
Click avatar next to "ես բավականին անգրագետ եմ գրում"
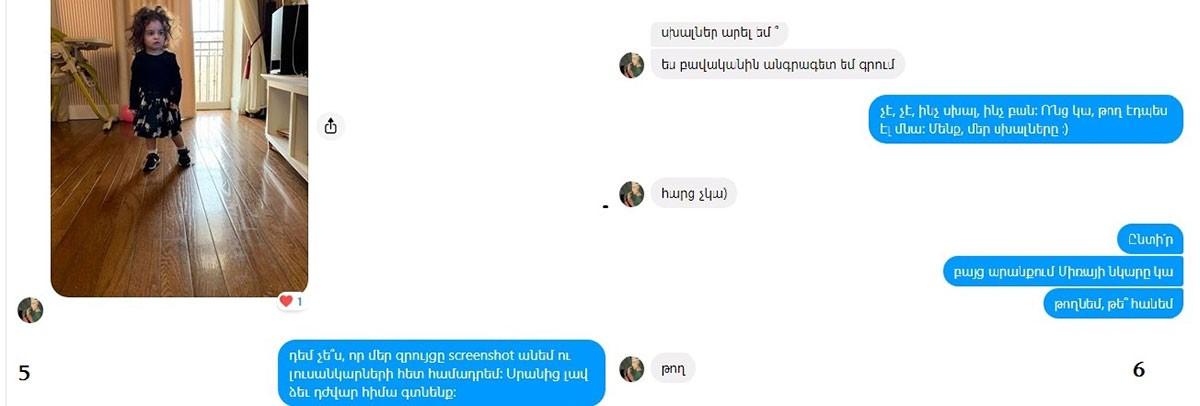coord(632,65)
